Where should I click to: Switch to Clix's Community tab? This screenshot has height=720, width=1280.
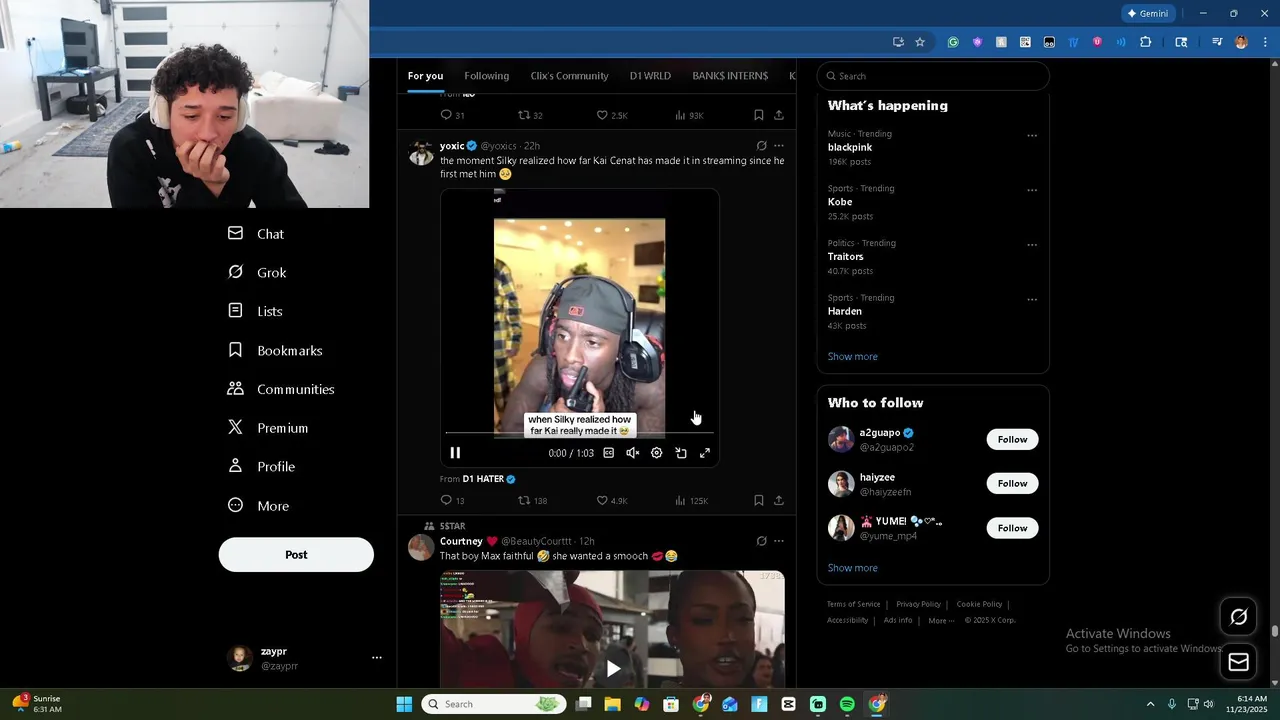tap(569, 76)
